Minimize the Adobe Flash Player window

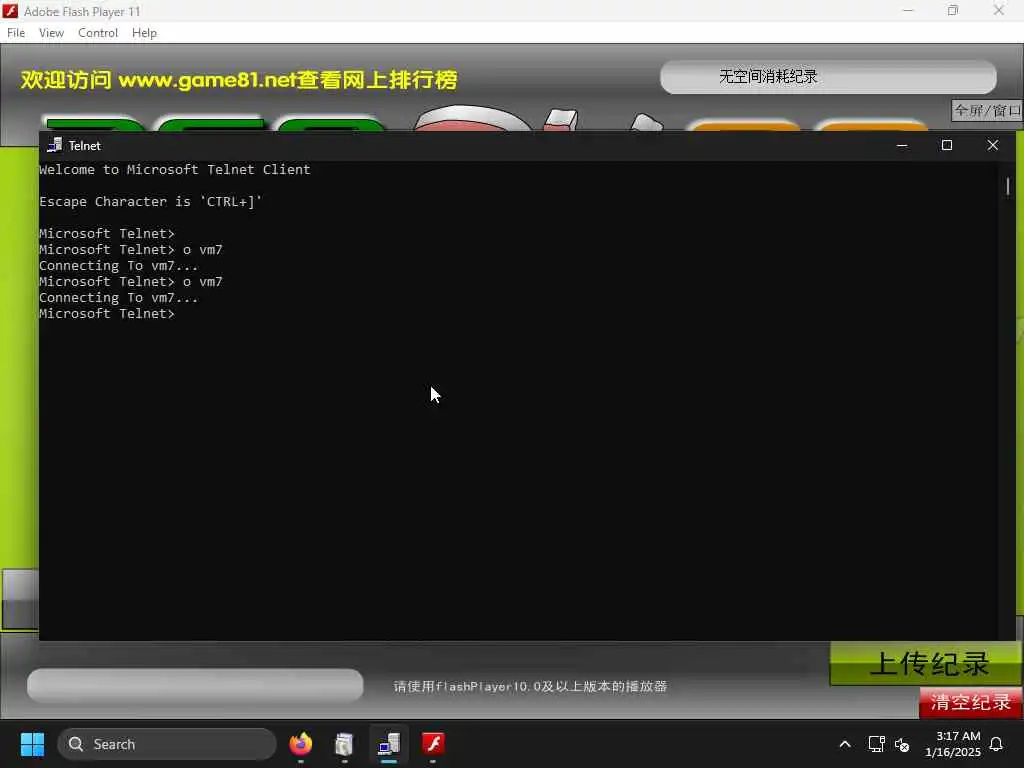click(908, 10)
